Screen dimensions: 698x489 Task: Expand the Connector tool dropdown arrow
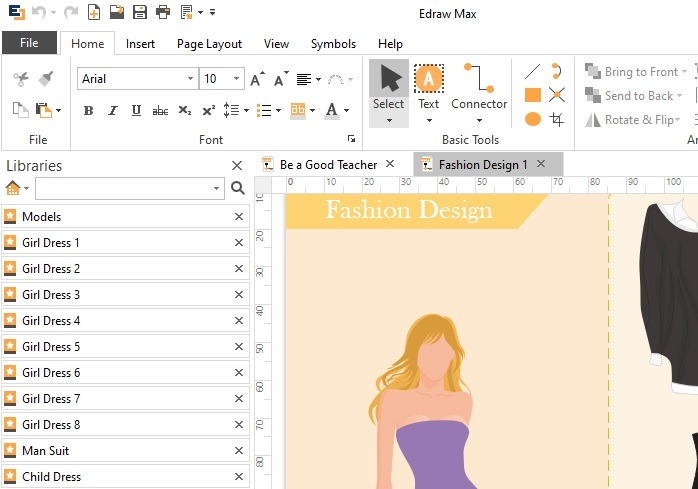pyautogui.click(x=479, y=120)
